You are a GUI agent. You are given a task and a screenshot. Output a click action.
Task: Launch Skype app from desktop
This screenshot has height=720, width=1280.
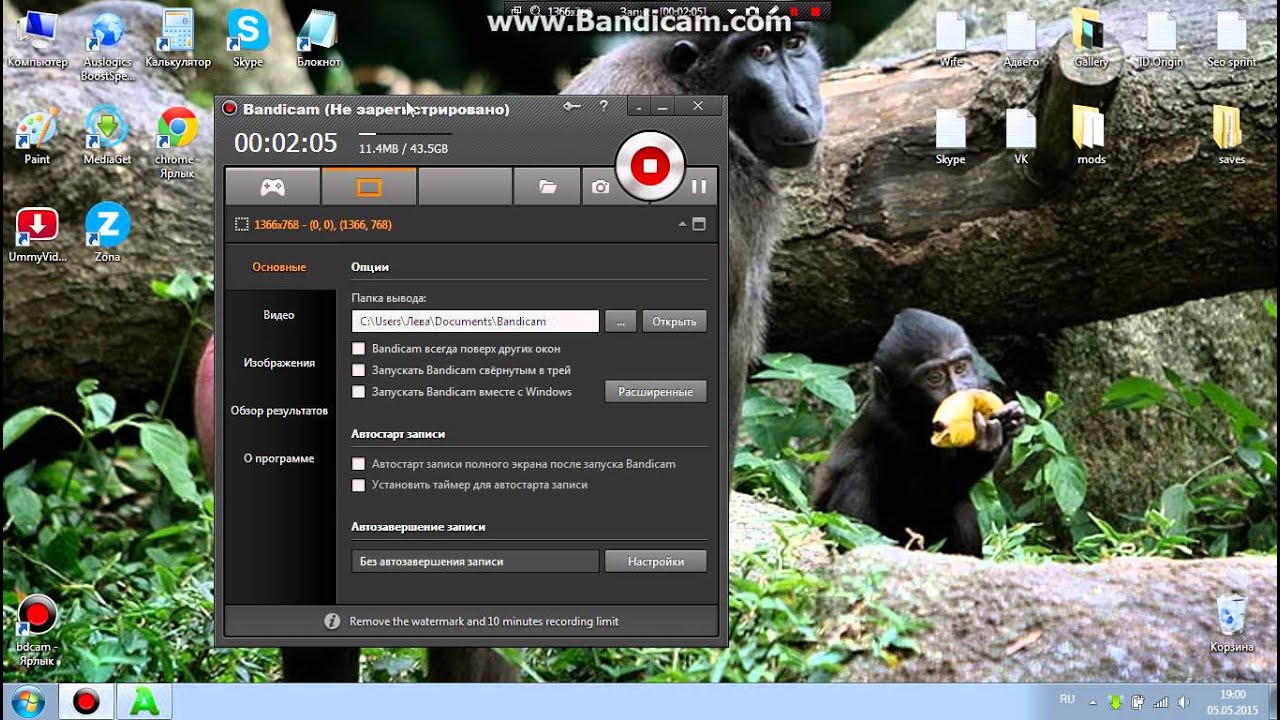click(x=248, y=40)
